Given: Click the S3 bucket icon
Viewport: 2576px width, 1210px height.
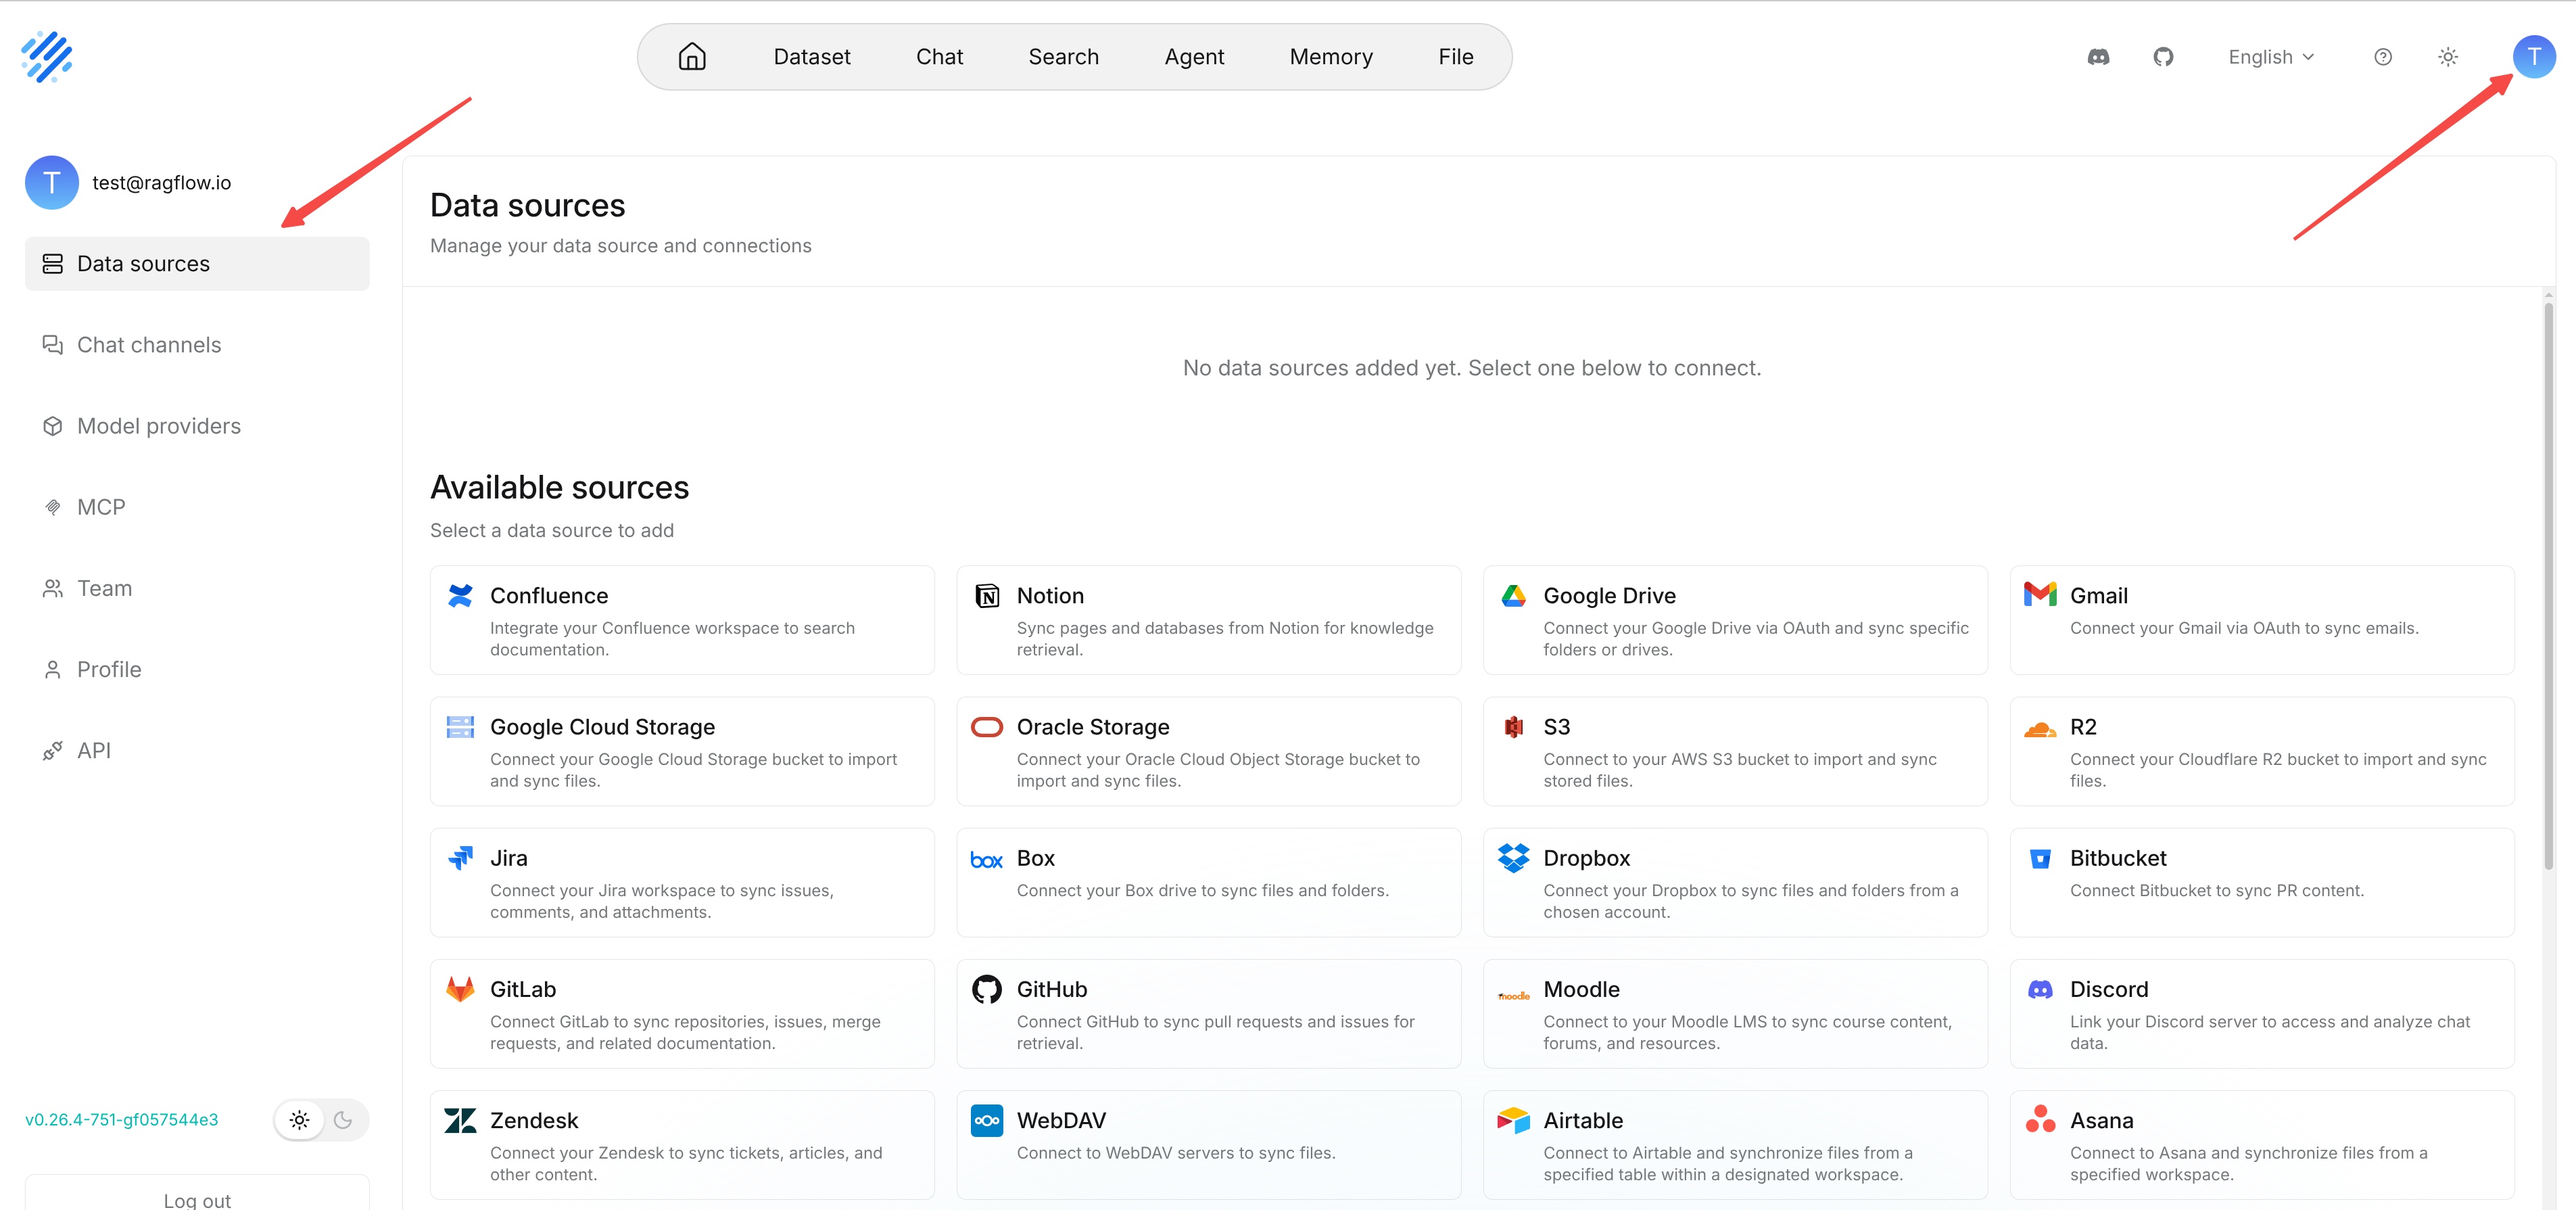Looking at the screenshot, I should 1514,727.
